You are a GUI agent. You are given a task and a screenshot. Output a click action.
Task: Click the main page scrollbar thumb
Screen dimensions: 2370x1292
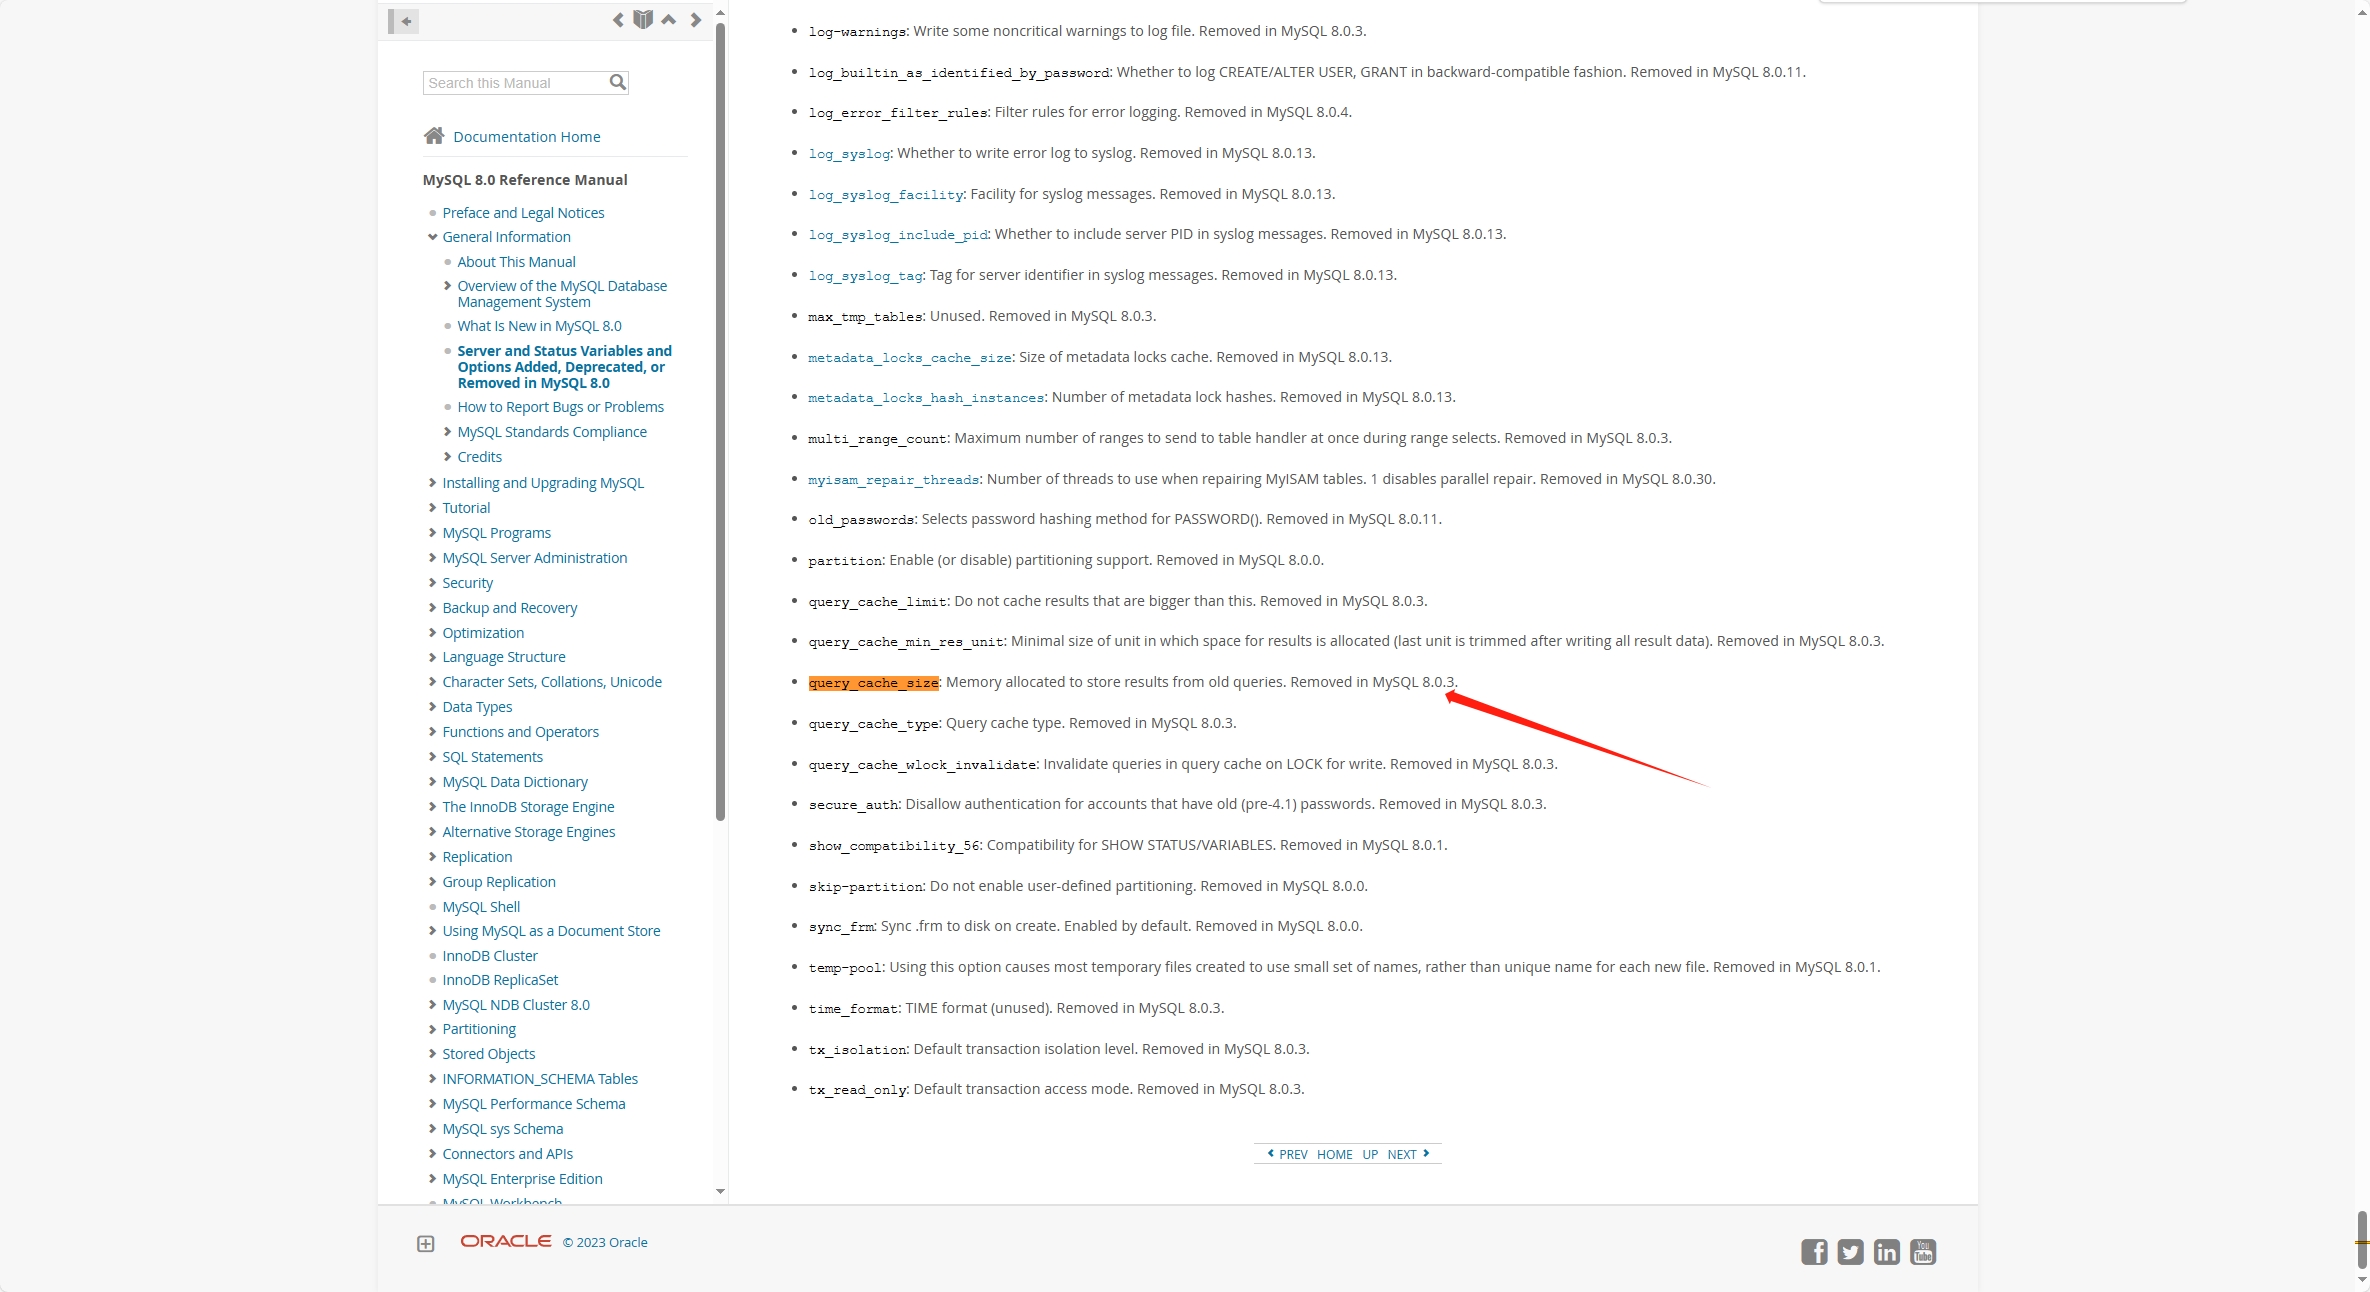[x=2362, y=1240]
